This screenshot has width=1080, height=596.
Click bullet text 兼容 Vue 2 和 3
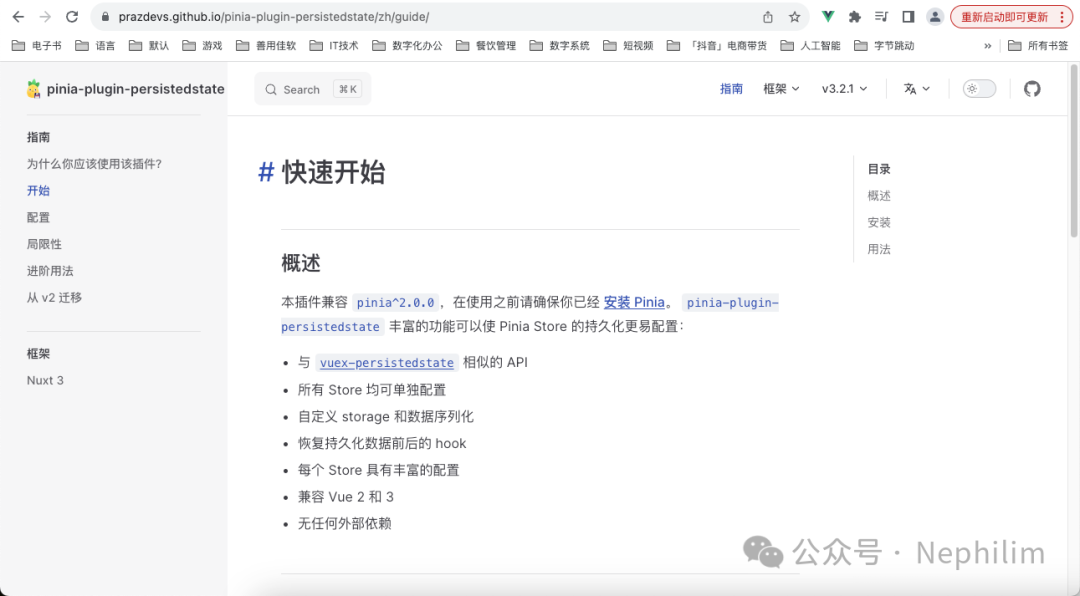tap(346, 497)
